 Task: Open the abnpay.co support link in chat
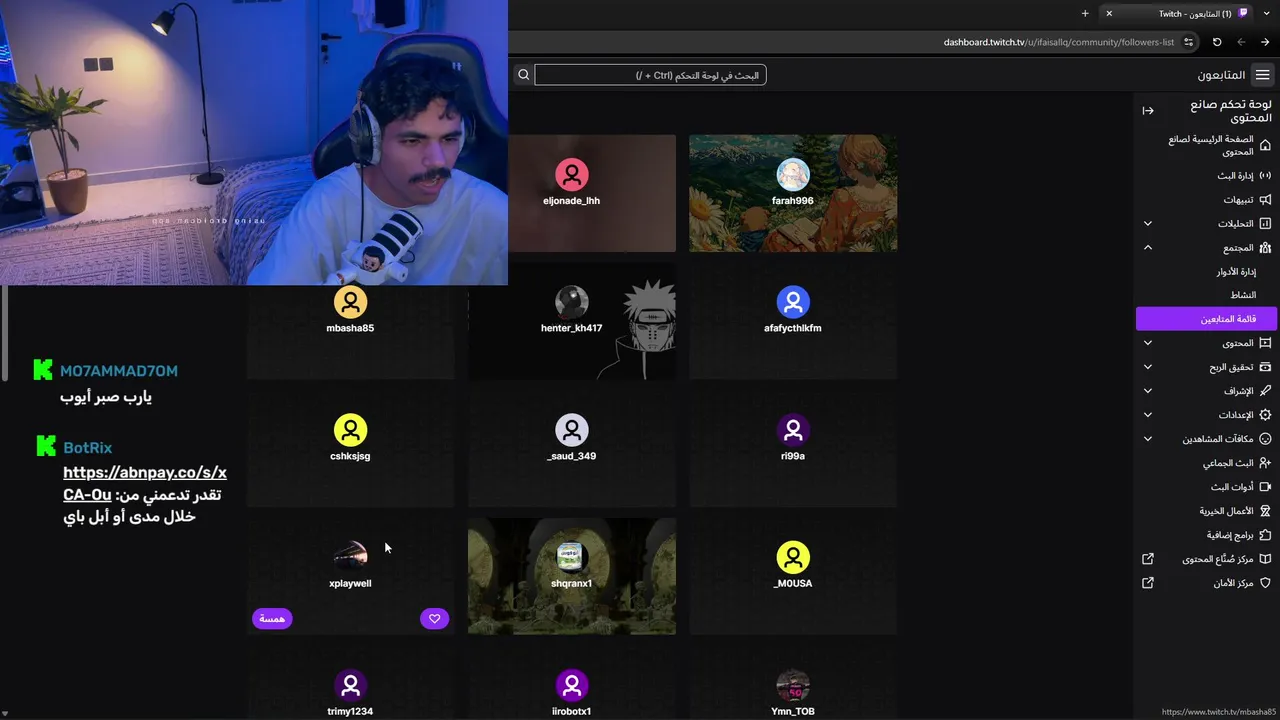[145, 483]
